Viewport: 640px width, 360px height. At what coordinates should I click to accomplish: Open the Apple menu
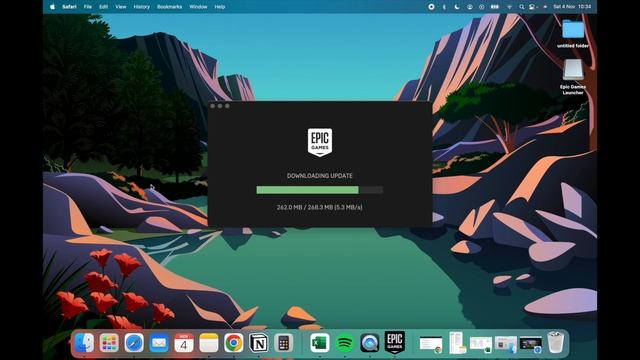pyautogui.click(x=52, y=7)
